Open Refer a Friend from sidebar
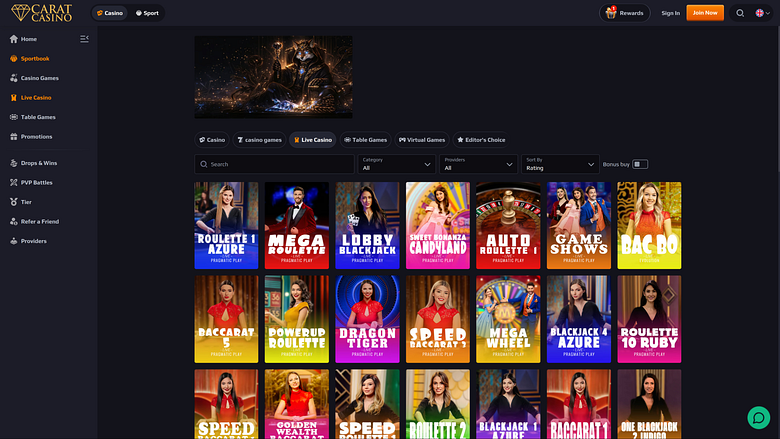 point(40,222)
